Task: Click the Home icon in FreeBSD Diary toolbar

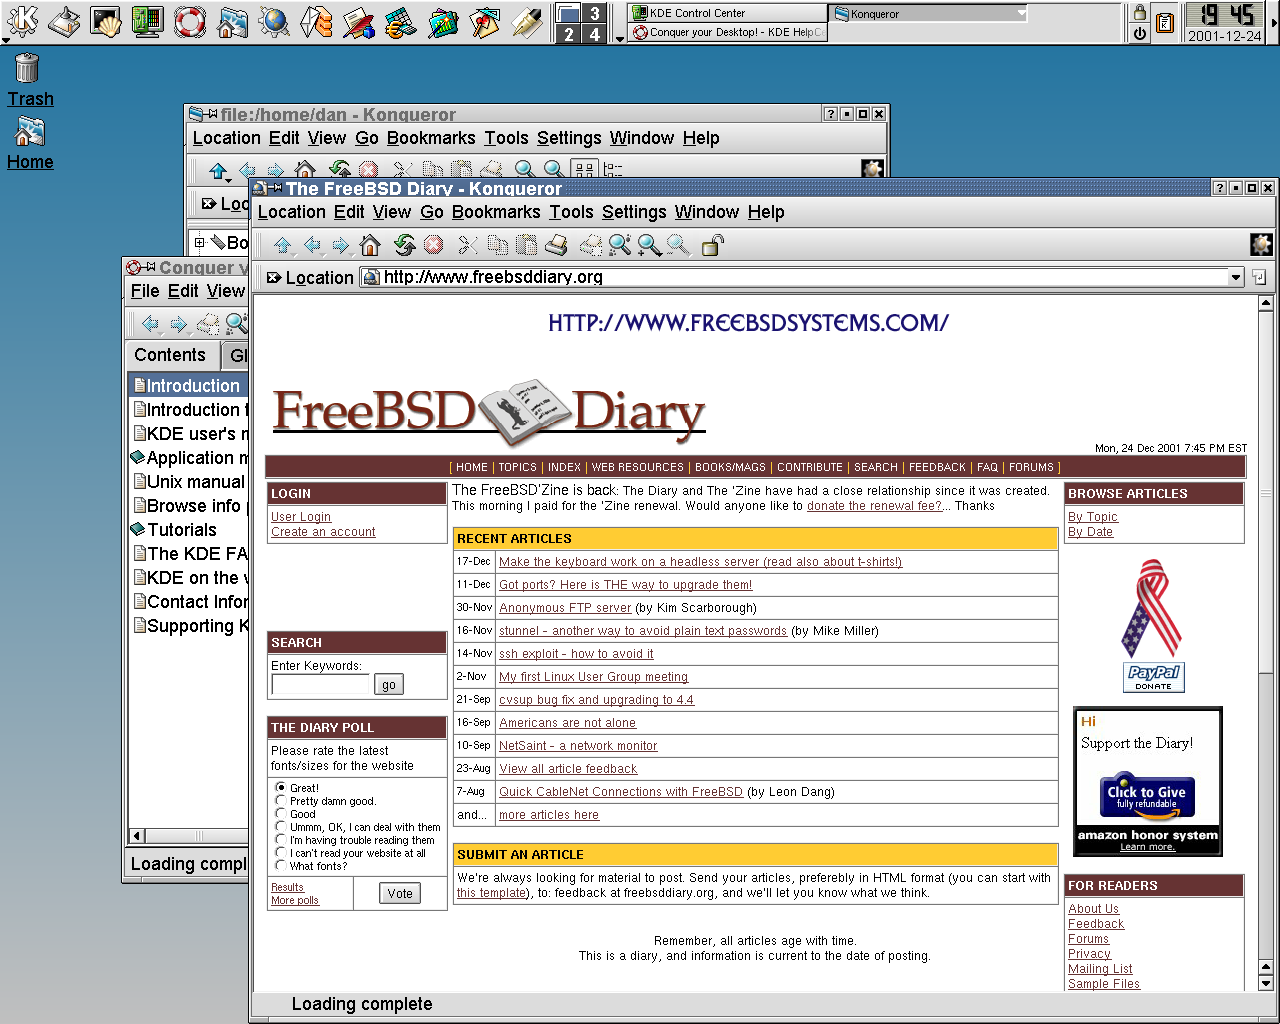Action: point(370,245)
